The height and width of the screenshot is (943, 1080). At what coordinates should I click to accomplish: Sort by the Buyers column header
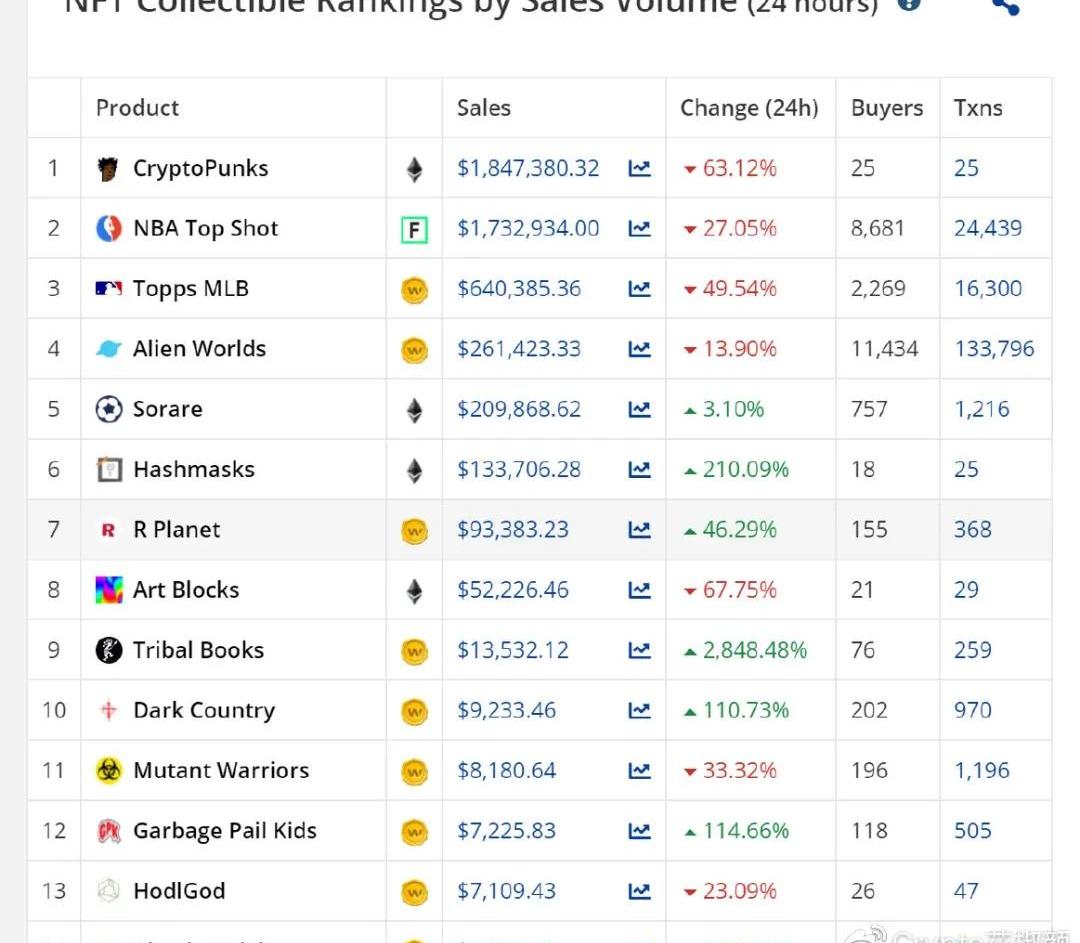point(886,108)
